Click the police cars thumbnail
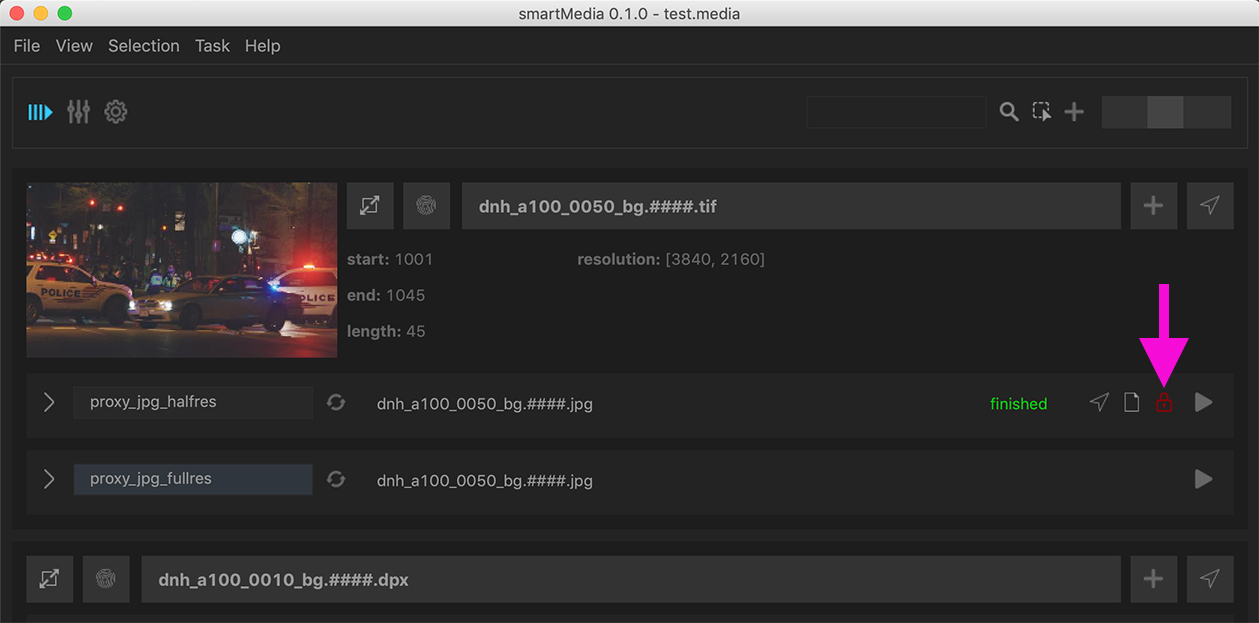This screenshot has width=1259, height=623. click(x=181, y=270)
